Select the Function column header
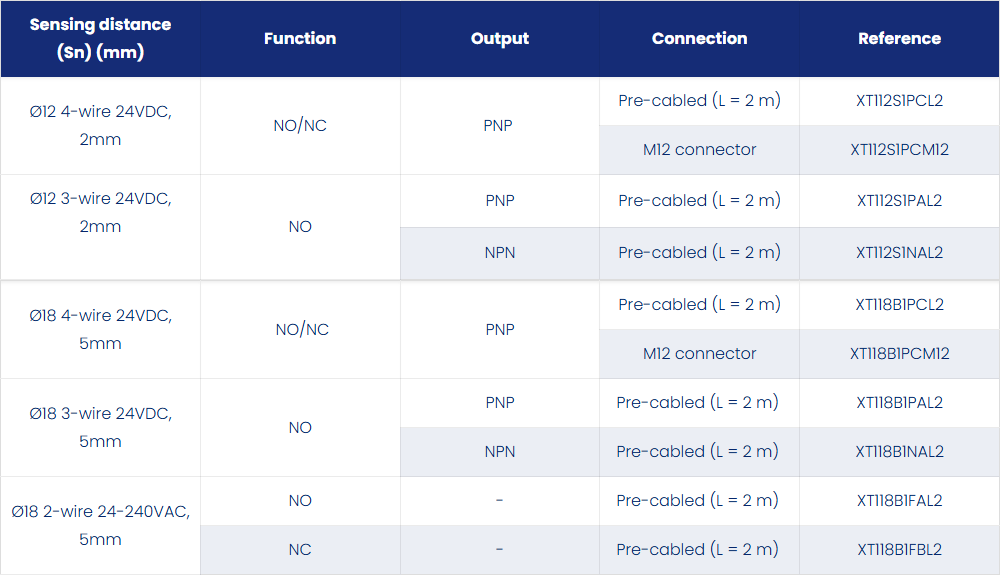The width and height of the screenshot is (1000, 575). tap(300, 38)
